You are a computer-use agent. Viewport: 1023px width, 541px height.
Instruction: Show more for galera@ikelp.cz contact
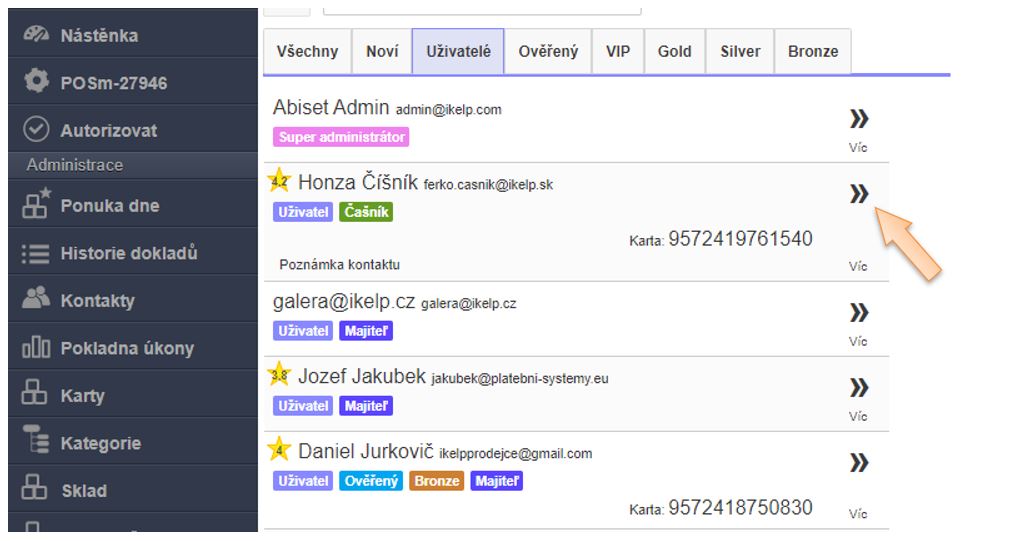[858, 313]
